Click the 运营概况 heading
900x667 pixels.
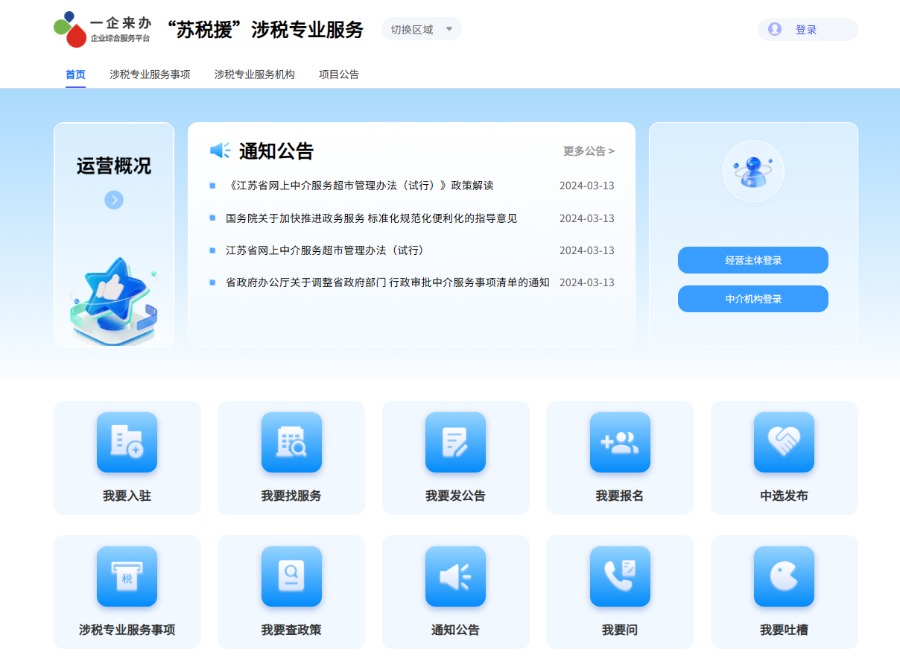coord(114,166)
